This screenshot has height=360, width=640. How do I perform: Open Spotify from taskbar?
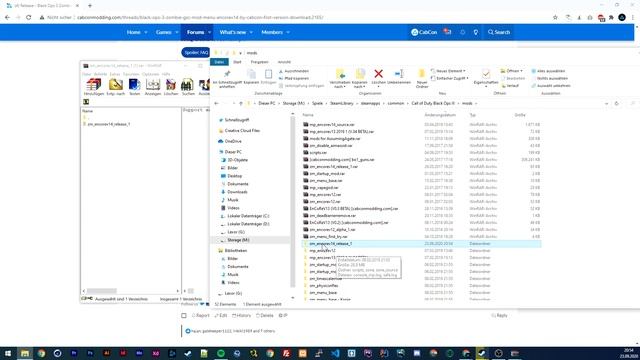click(221, 353)
